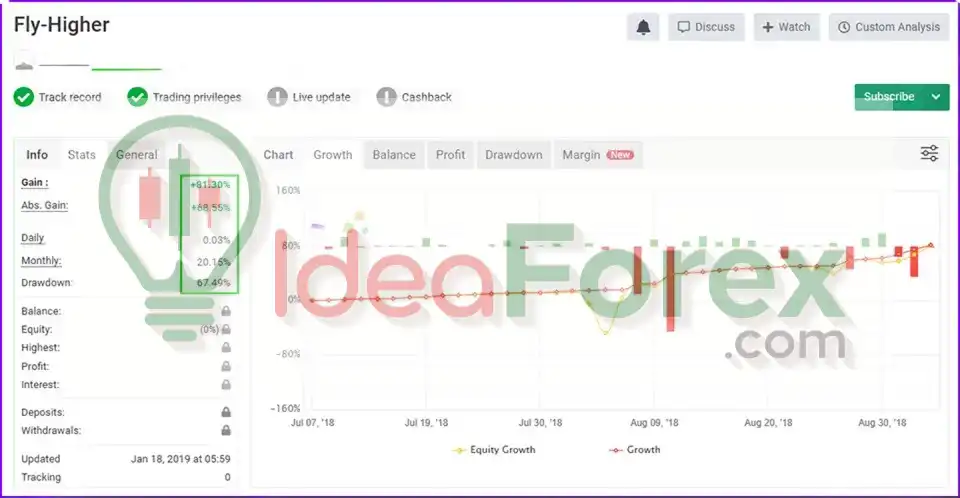Screen dimensions: 960x498
Task: Click the Fly-Higher system title
Action: click(61, 25)
